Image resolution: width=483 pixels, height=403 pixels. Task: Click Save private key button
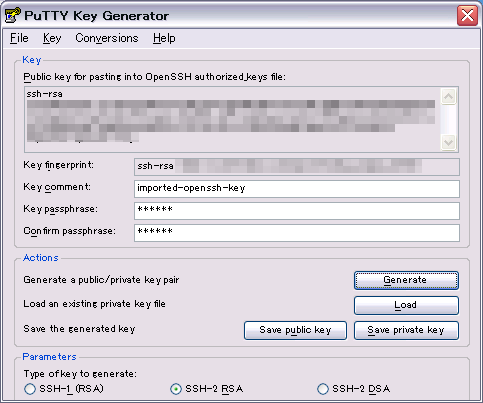[406, 330]
